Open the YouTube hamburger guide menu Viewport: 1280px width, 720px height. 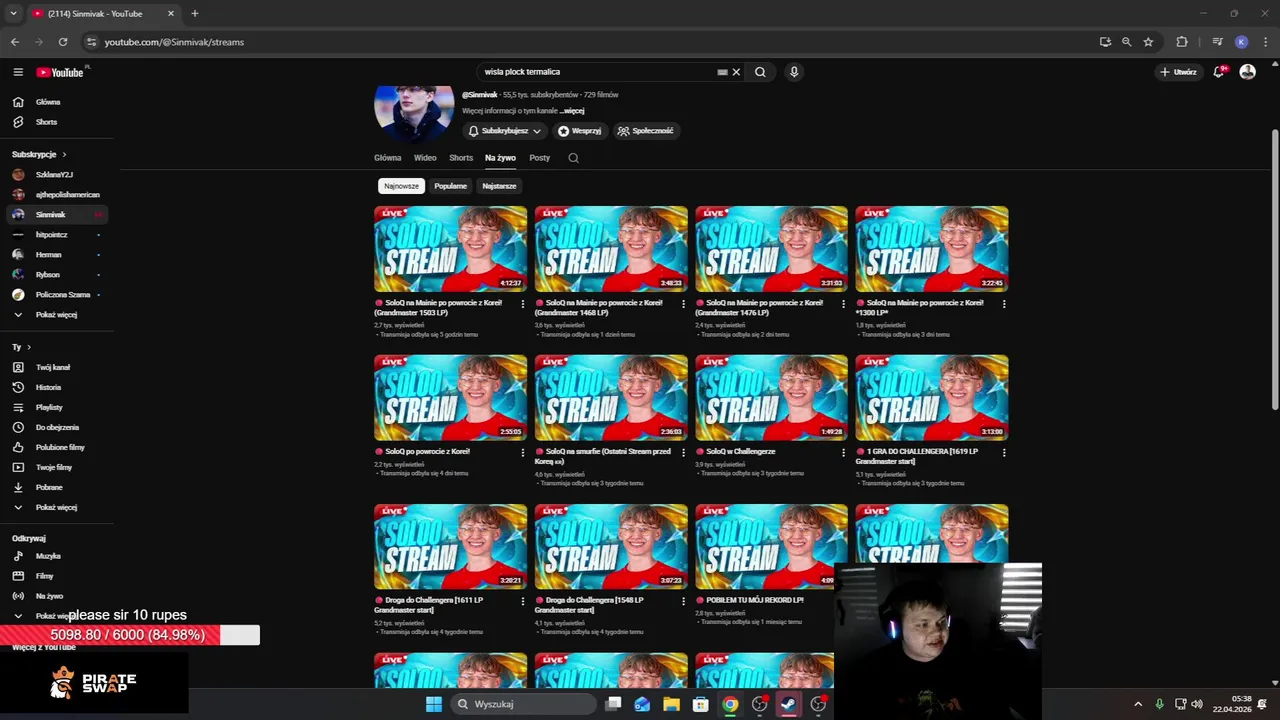[x=18, y=72]
